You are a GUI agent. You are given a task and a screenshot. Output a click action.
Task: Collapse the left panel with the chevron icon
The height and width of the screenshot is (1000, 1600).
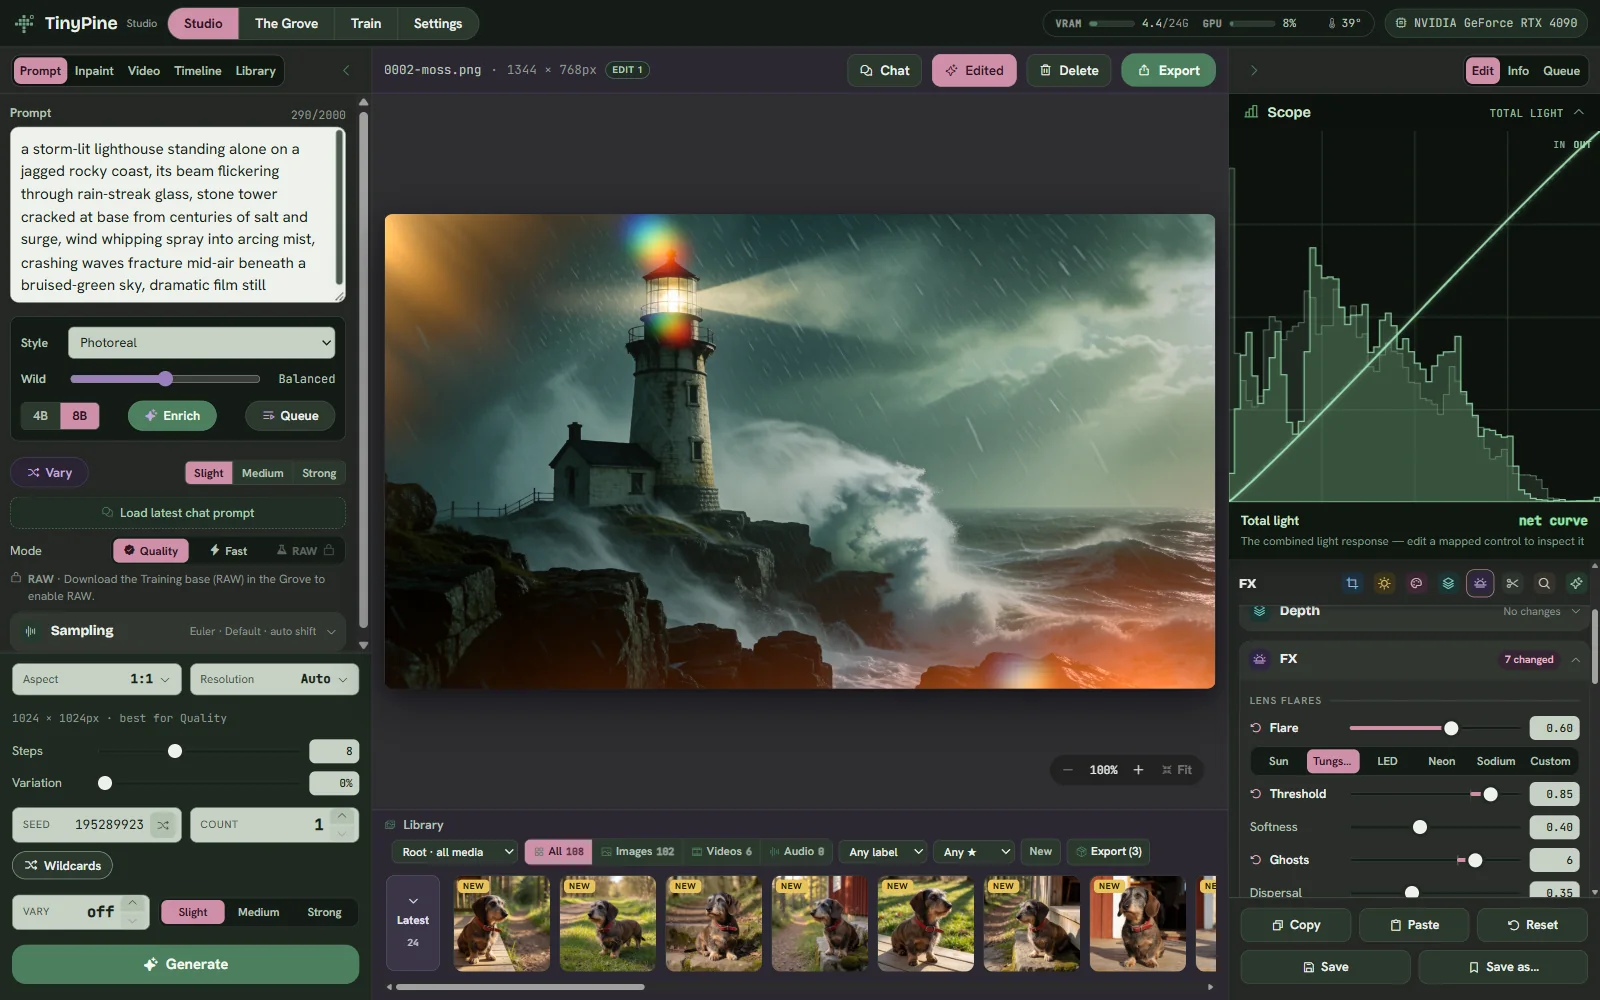[346, 70]
